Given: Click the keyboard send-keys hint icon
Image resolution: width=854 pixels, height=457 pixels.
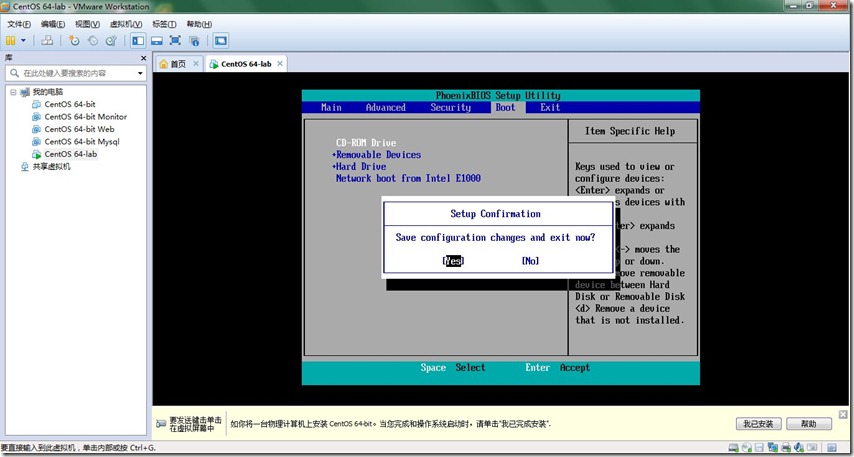Looking at the screenshot, I should (161, 424).
